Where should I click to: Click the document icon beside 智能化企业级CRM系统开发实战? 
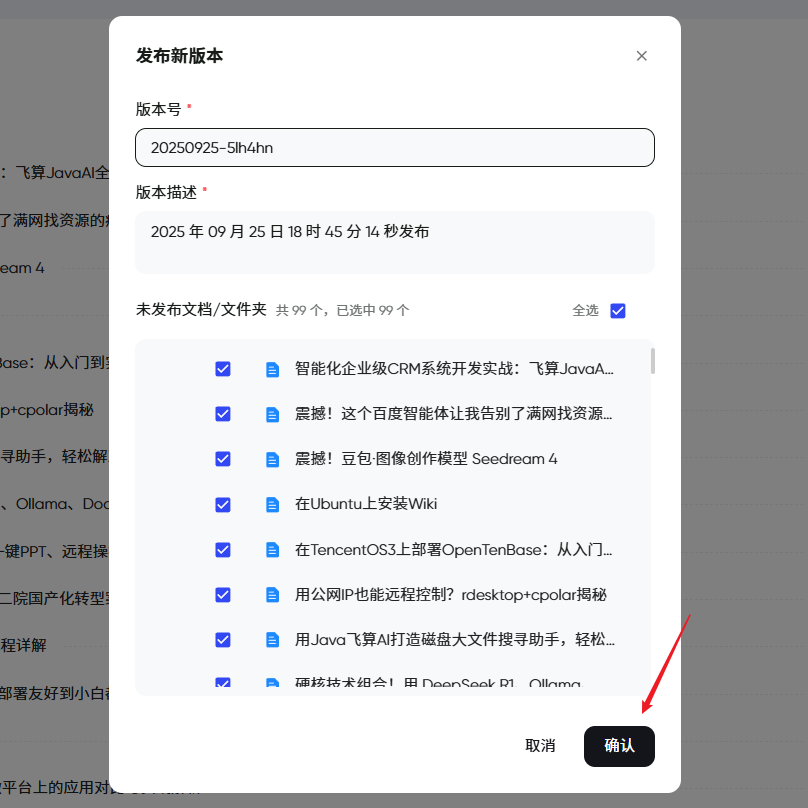tap(272, 368)
